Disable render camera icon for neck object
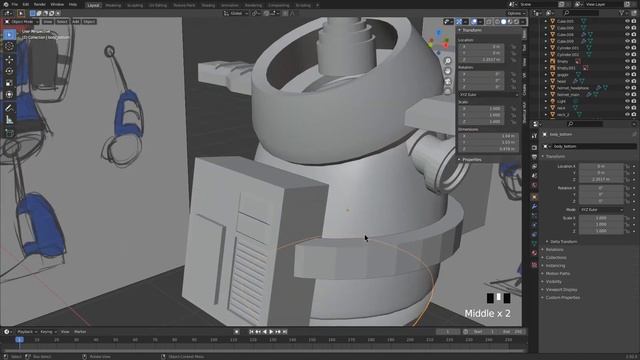Image resolution: width=640 pixels, height=360 pixels. click(634, 108)
